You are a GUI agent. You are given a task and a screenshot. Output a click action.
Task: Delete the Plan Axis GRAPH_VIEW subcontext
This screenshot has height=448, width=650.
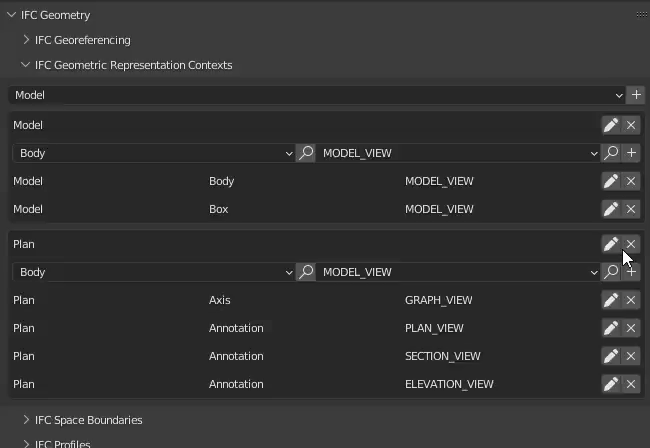631,300
